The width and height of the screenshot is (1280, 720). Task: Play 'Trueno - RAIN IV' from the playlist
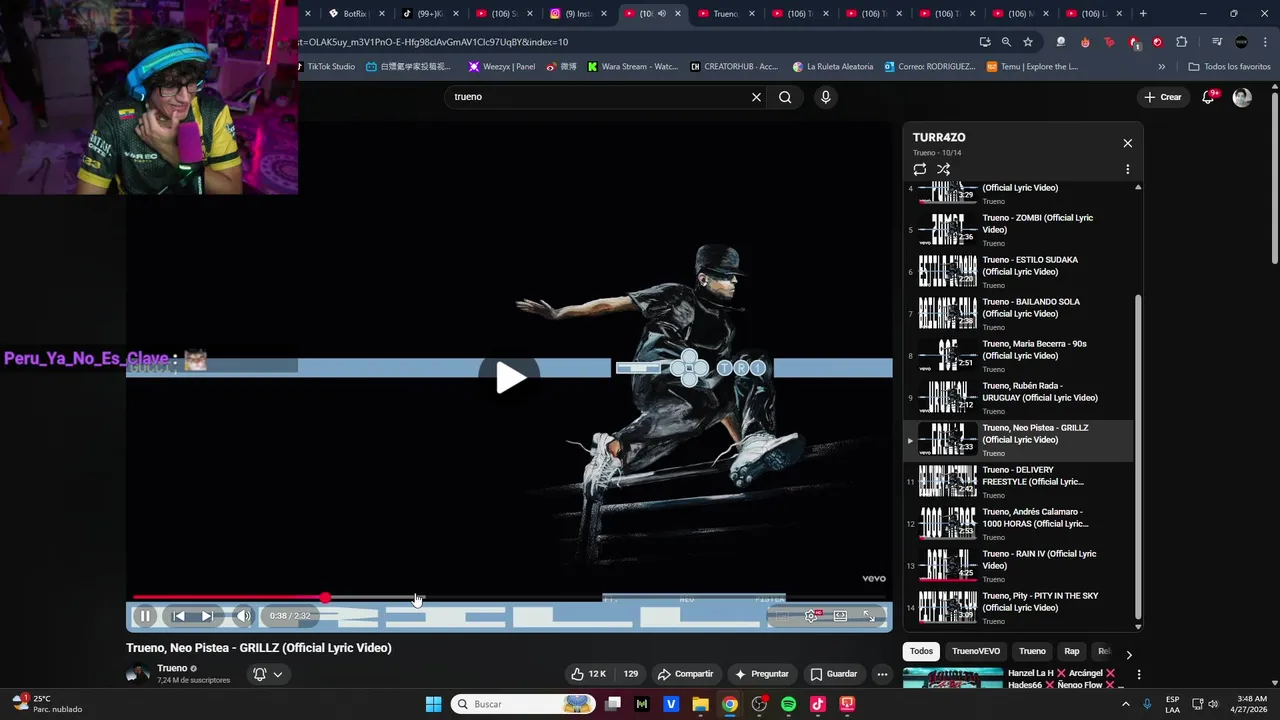pyautogui.click(x=1018, y=566)
